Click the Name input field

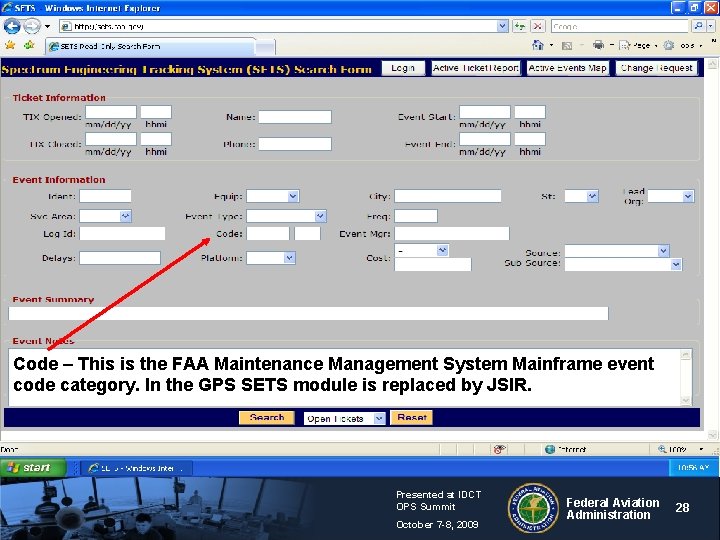[295, 117]
